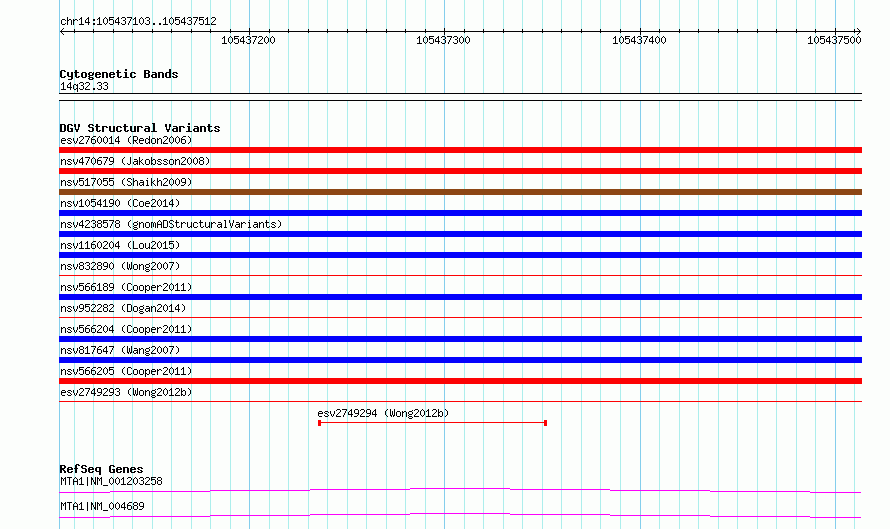The width and height of the screenshot is (890, 529).
Task: Click ruler tick label 105437300
Action: [443, 40]
